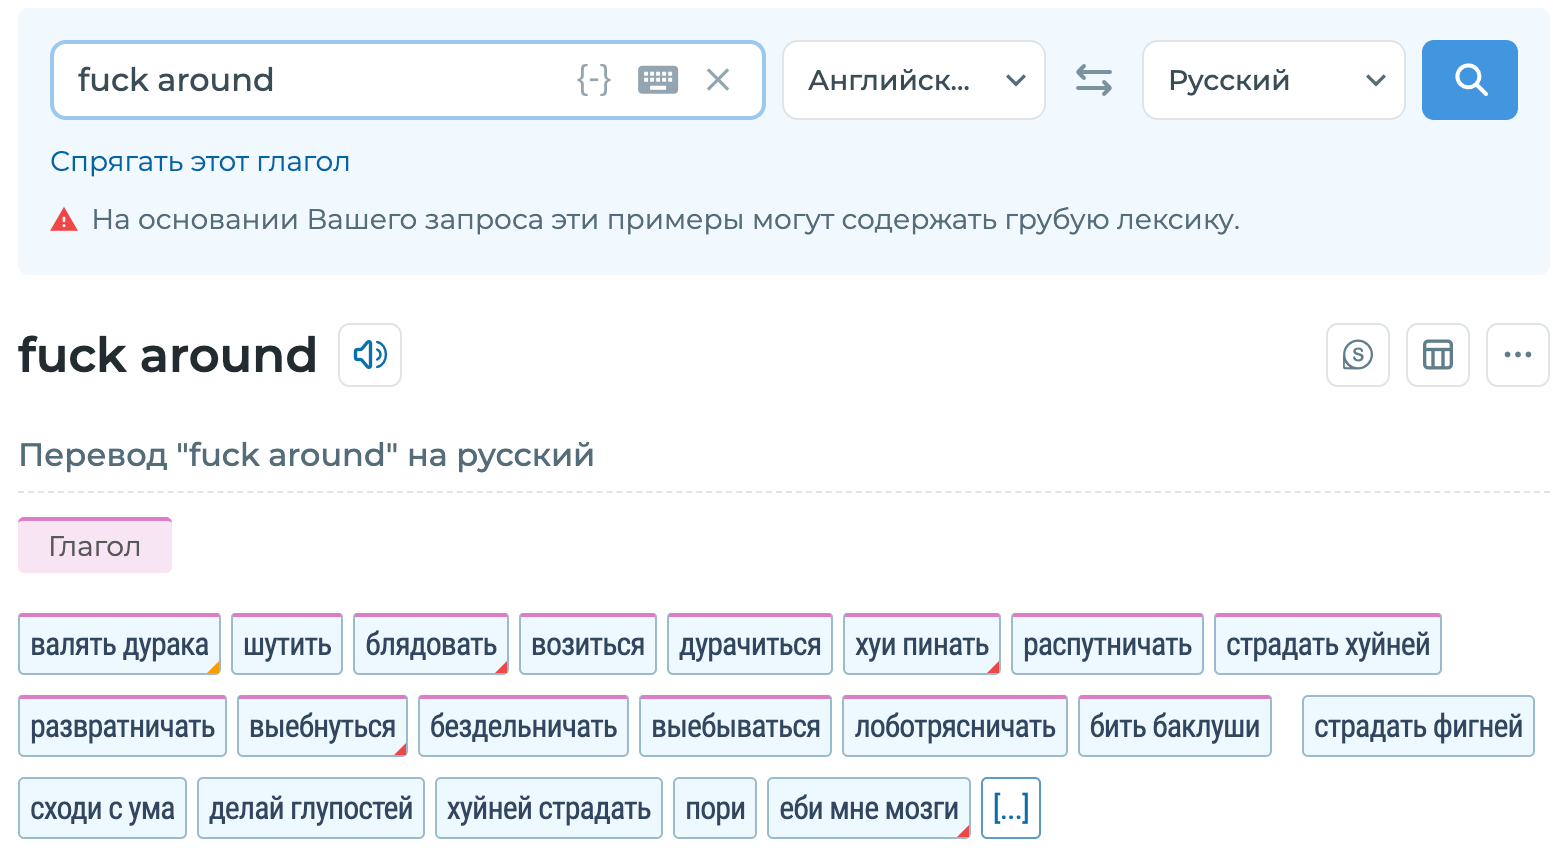Select the translation пори
Image resolution: width=1566 pixels, height=868 pixels.
715,808
